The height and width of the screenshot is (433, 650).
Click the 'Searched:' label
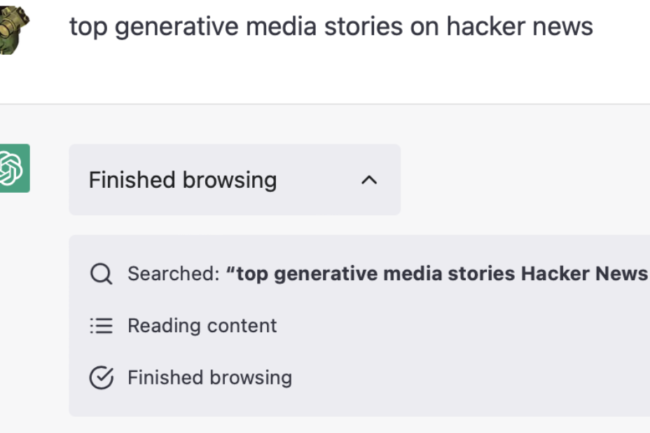172,274
